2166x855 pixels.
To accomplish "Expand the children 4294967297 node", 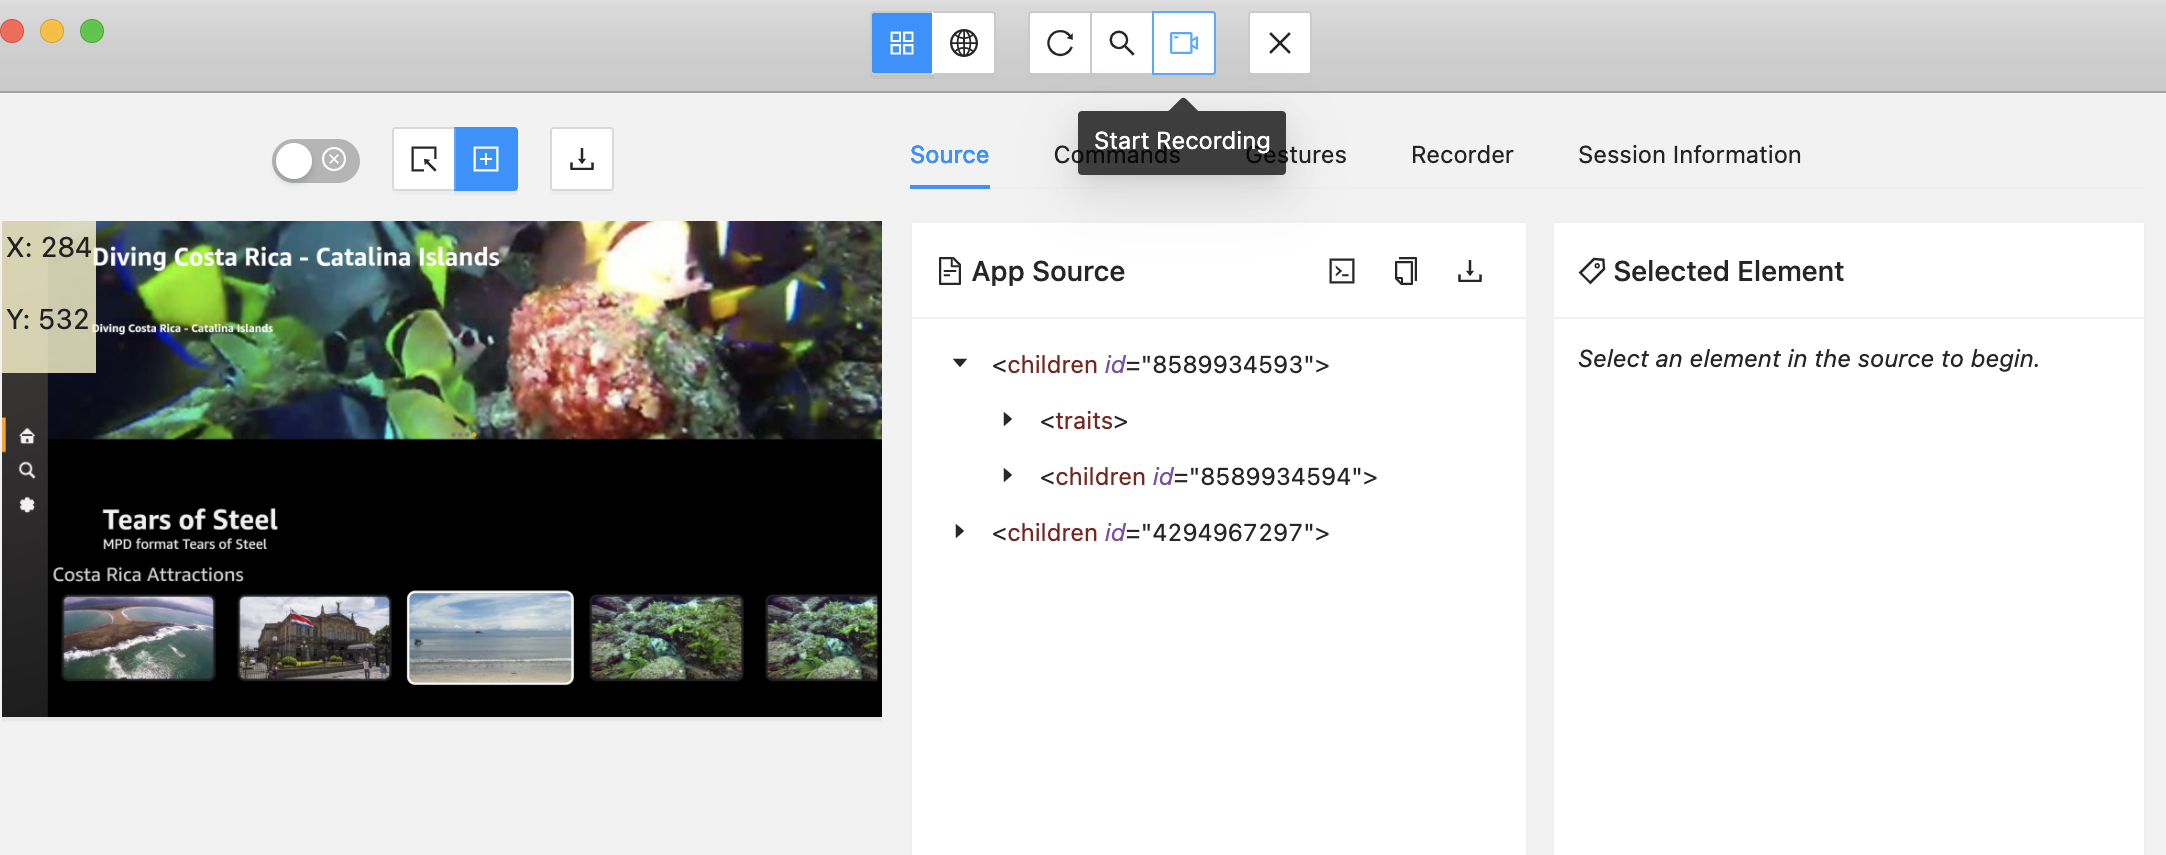I will [x=960, y=532].
